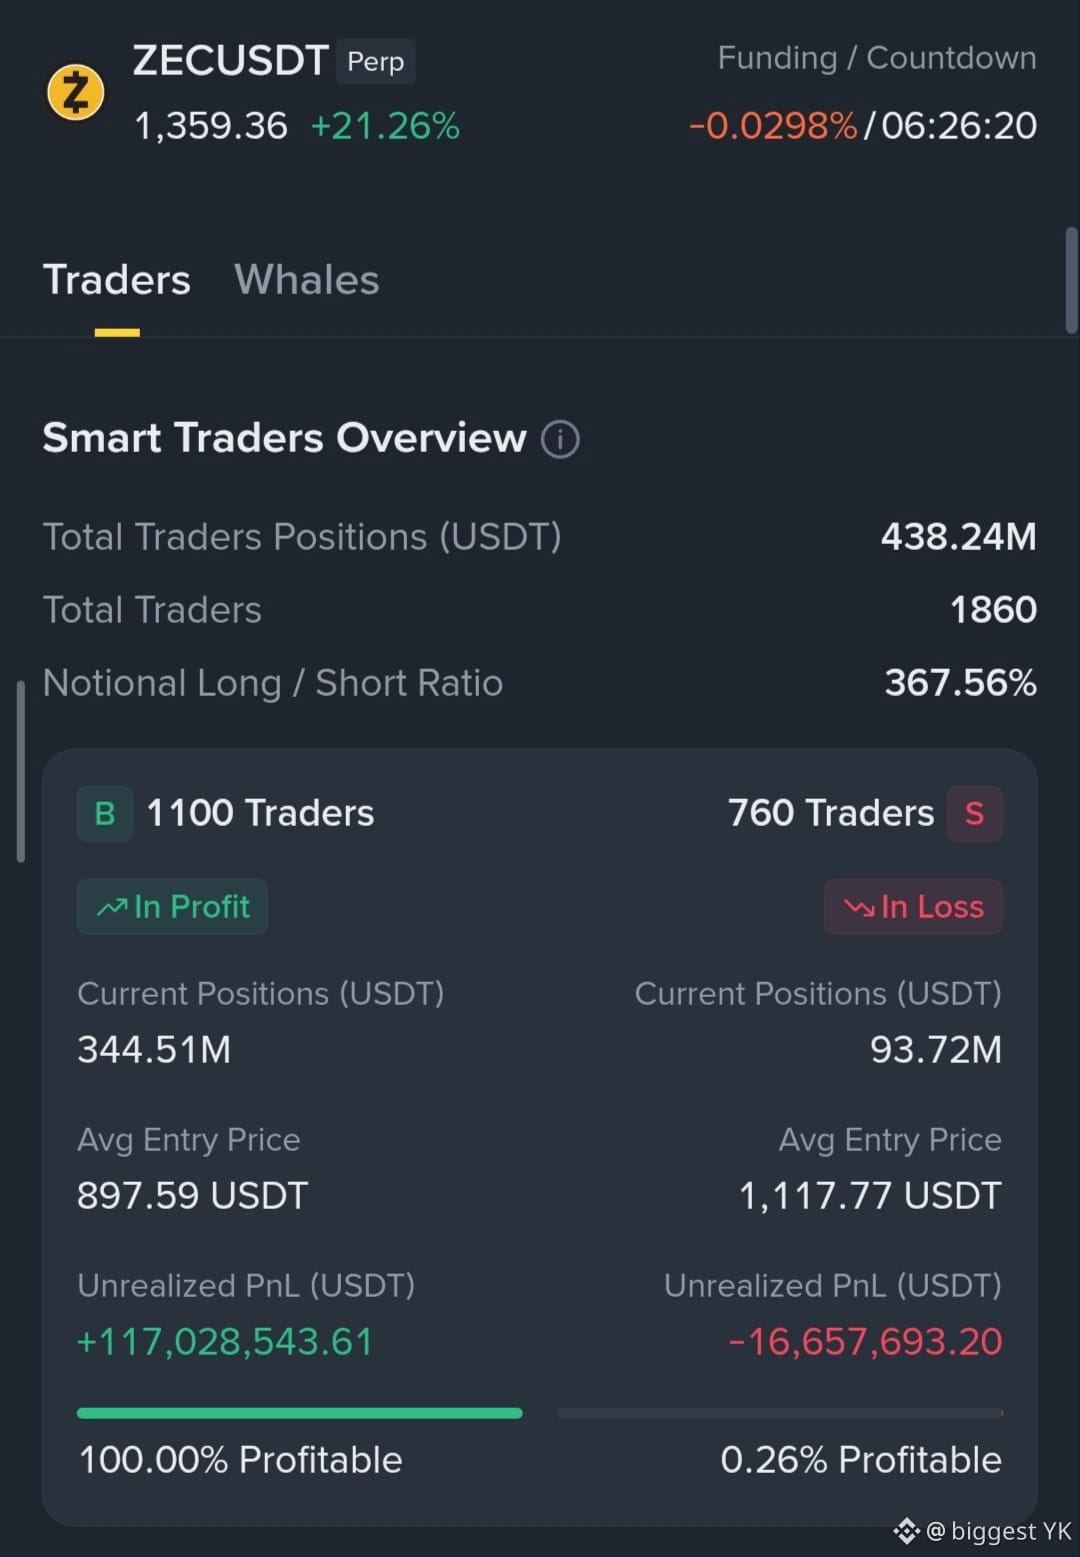The height and width of the screenshot is (1557, 1080).
Task: Click the Binance logo watermark icon
Action: coord(906,1530)
